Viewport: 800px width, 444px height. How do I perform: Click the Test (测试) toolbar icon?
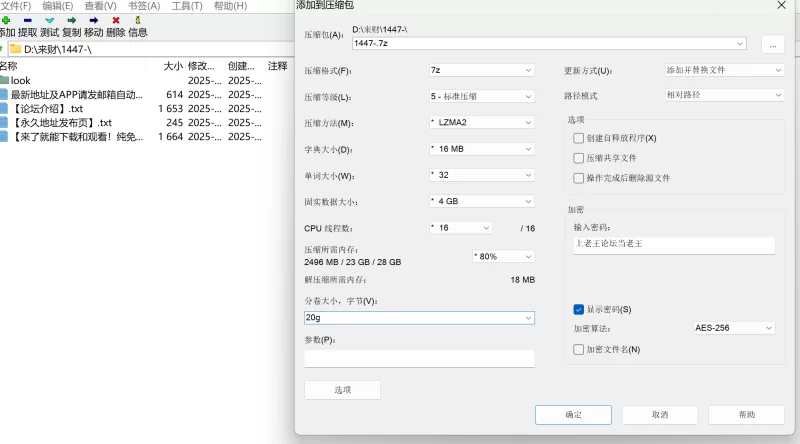[49, 20]
